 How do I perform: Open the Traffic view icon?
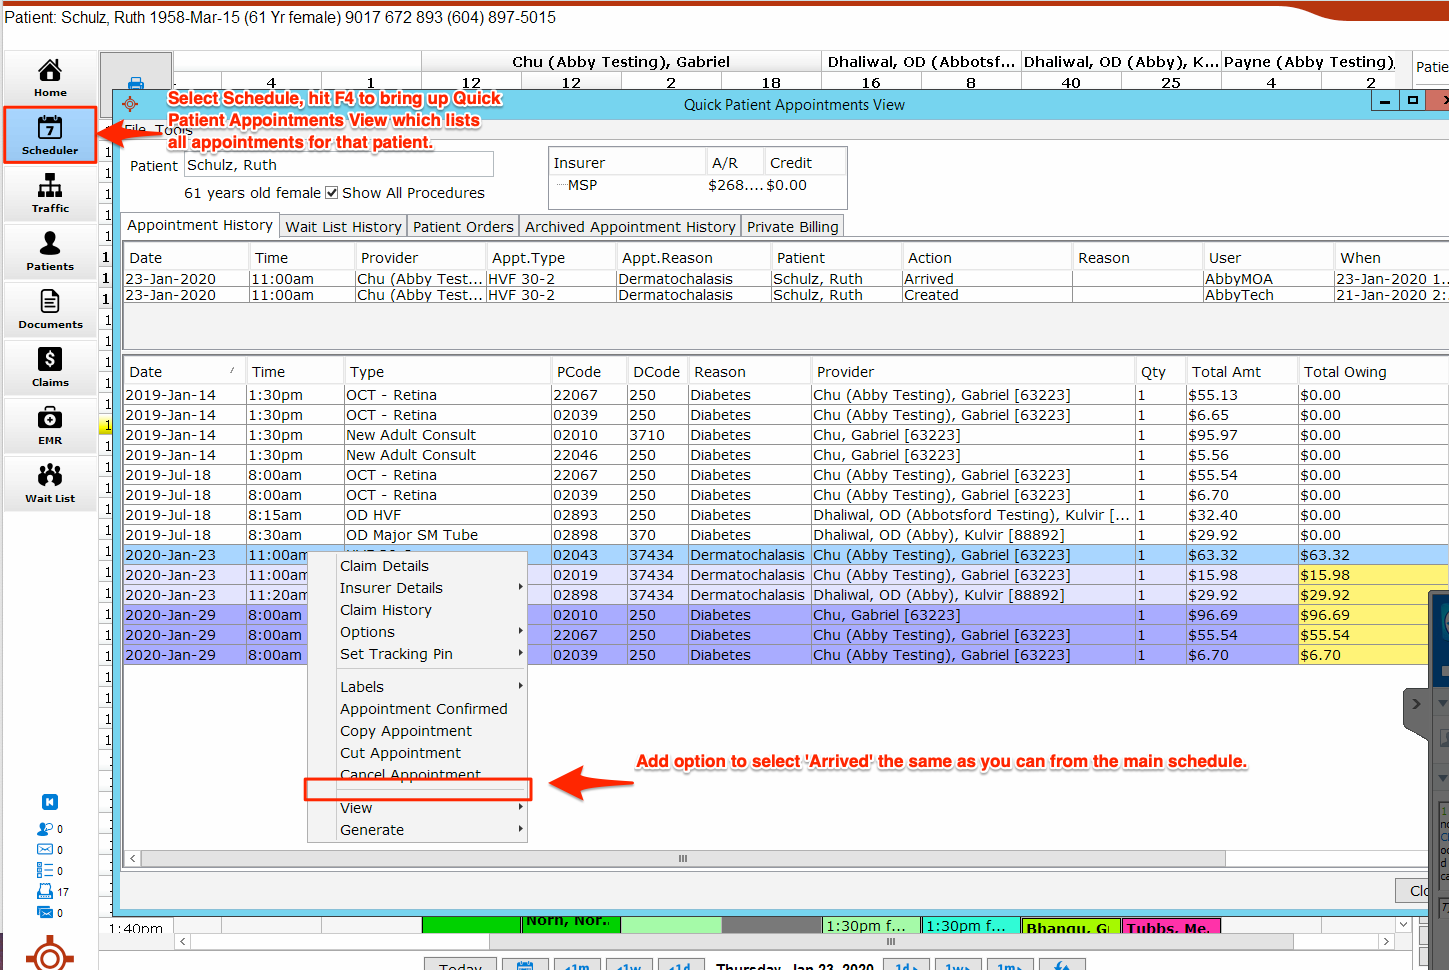click(x=50, y=194)
